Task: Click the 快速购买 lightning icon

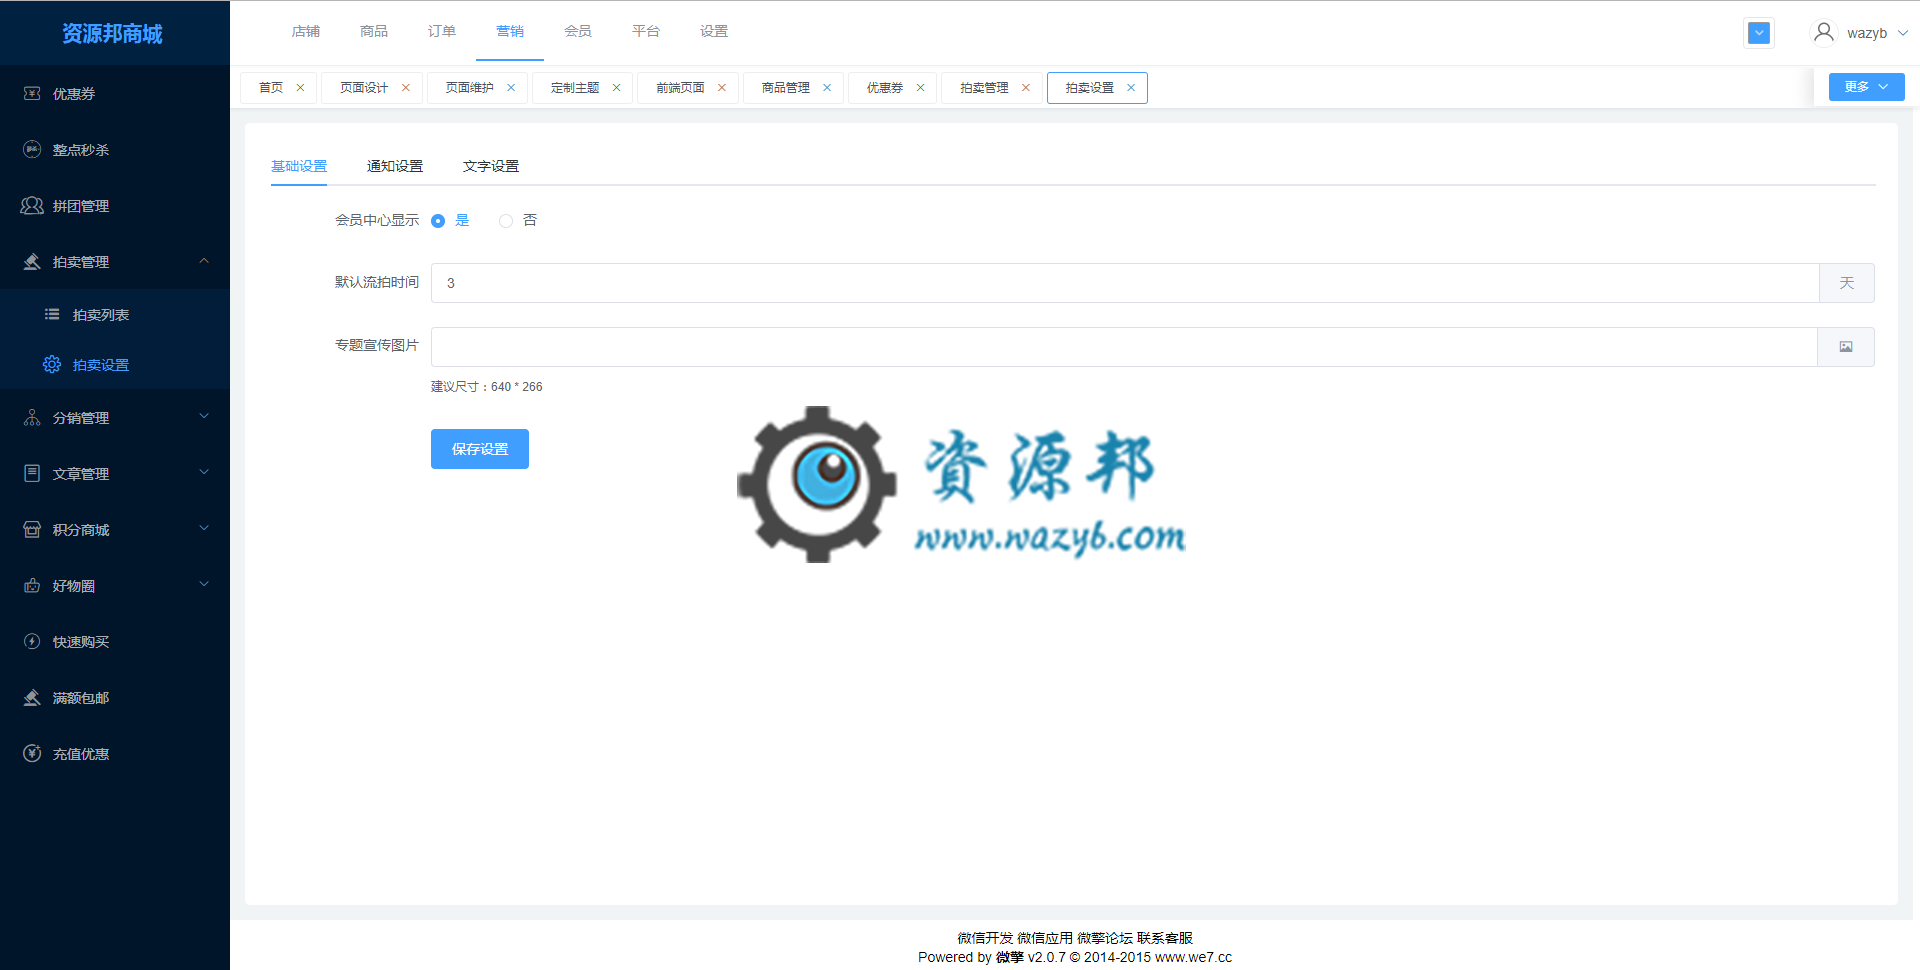Action: (32, 641)
